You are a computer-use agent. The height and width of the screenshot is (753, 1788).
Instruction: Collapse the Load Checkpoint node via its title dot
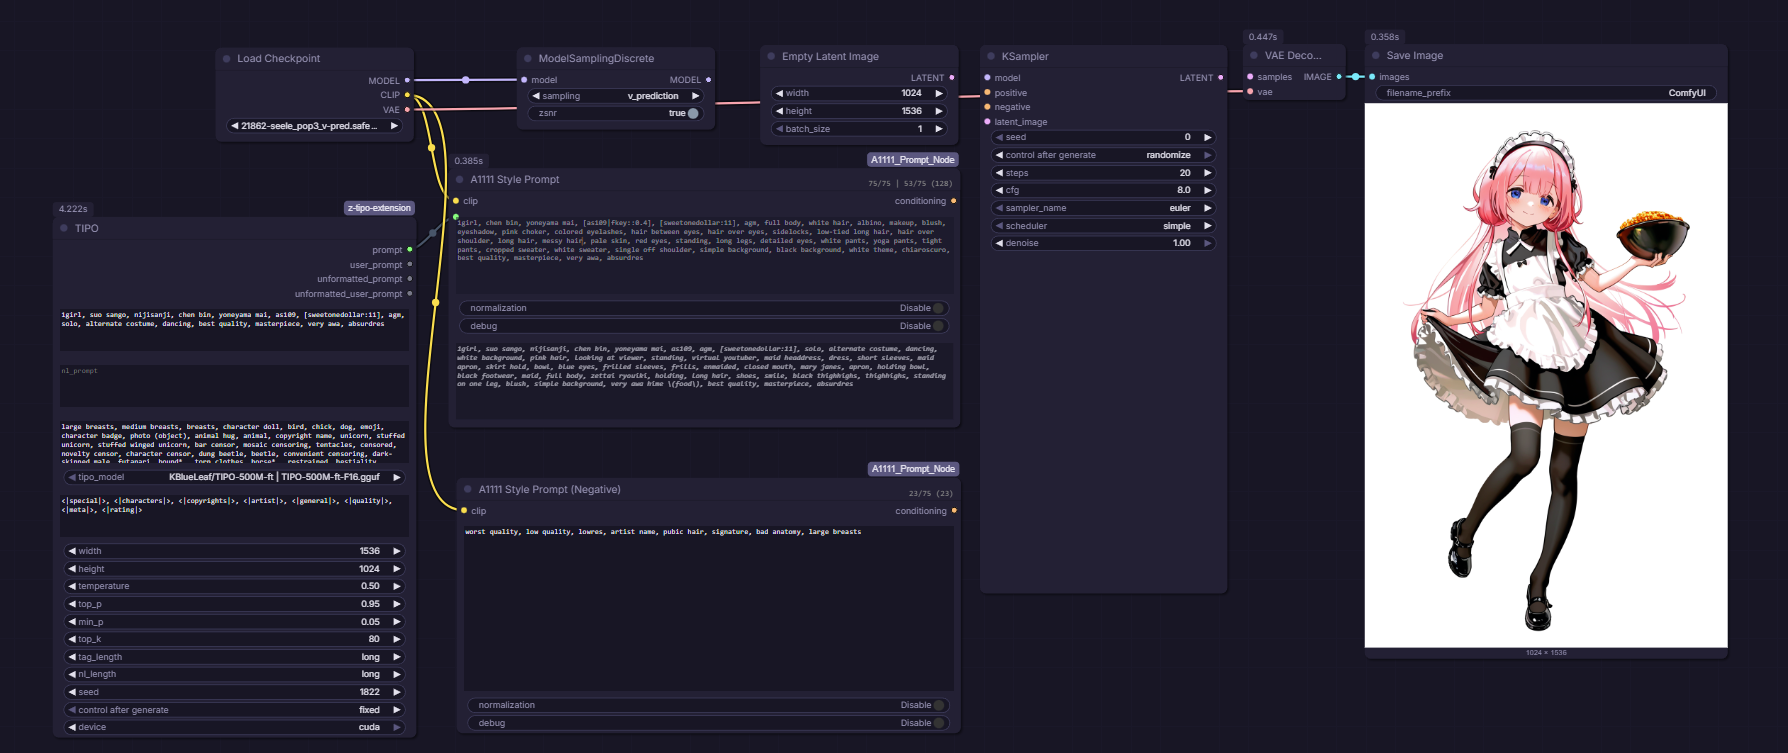tap(227, 59)
